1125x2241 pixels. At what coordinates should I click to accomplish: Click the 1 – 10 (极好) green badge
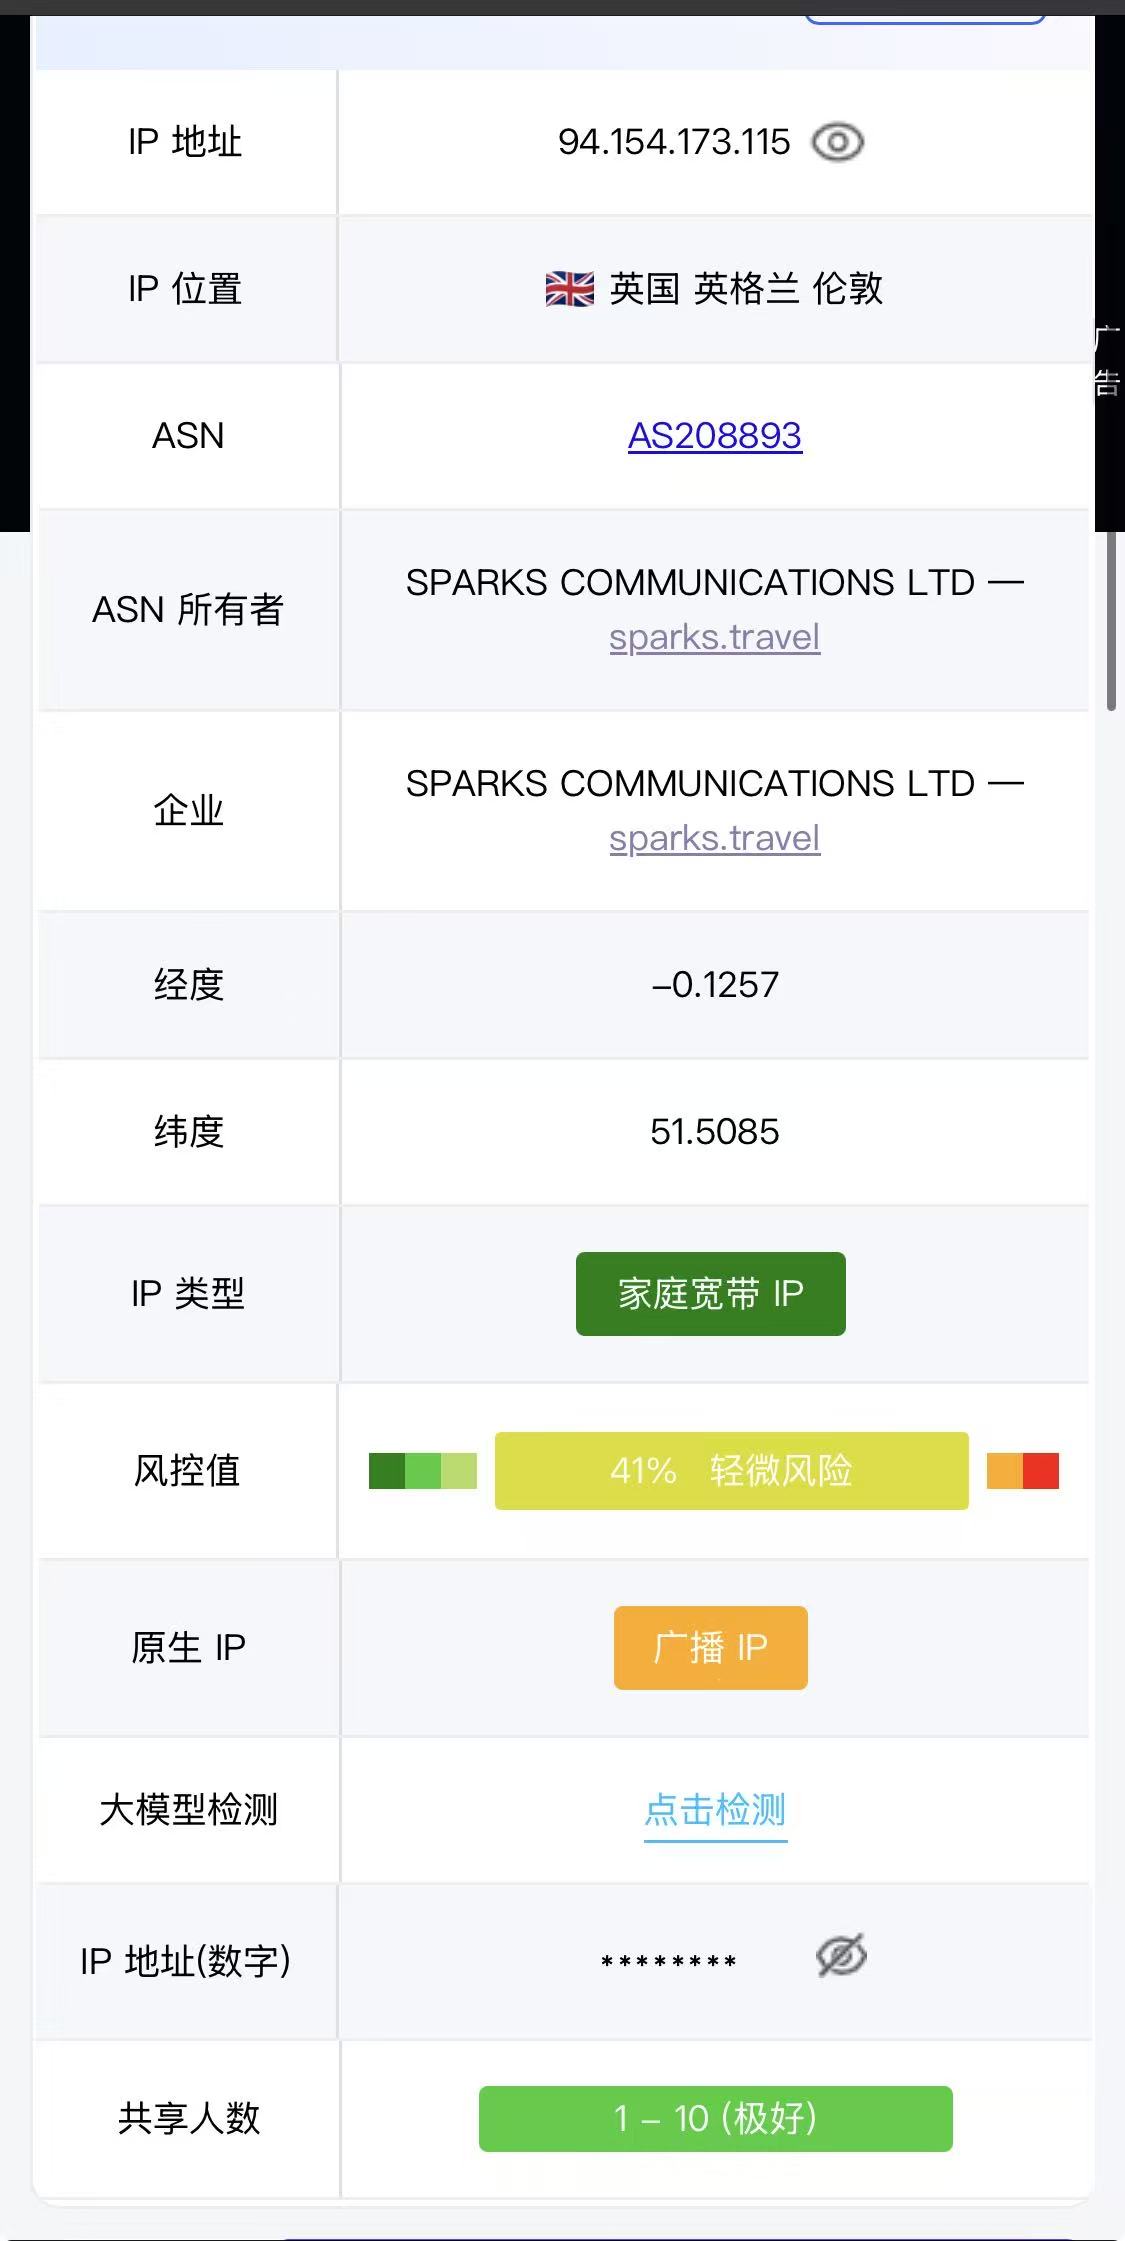[x=715, y=2118]
